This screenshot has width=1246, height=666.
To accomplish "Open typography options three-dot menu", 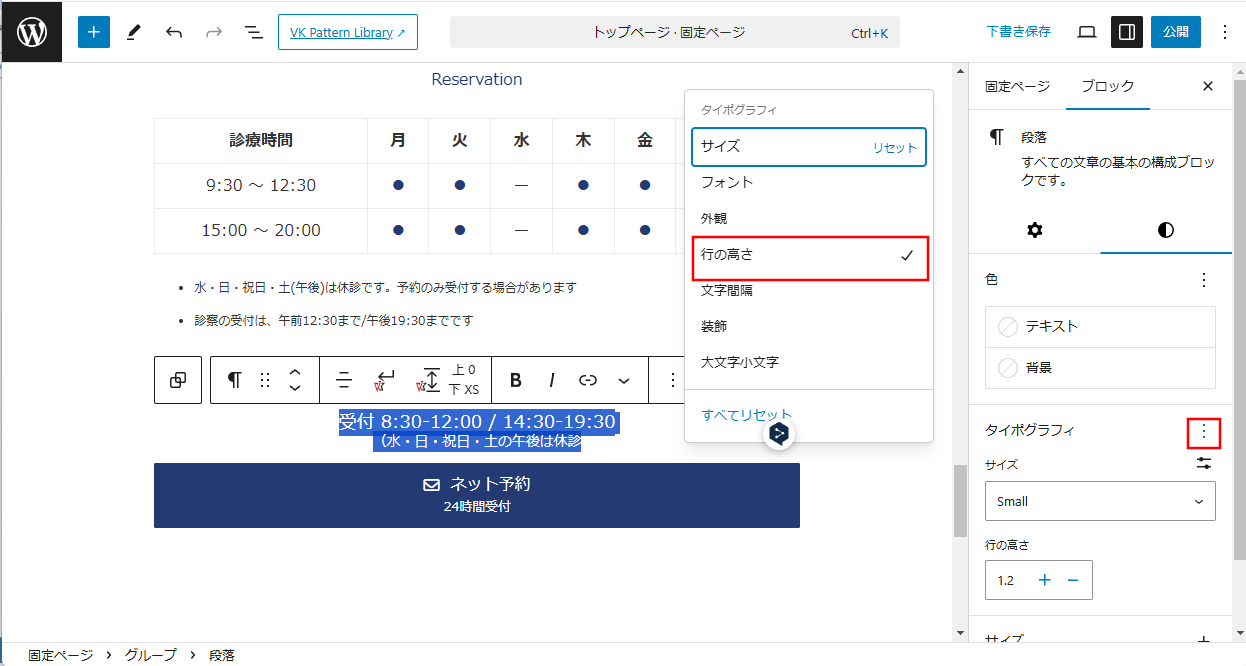I will tap(1204, 432).
